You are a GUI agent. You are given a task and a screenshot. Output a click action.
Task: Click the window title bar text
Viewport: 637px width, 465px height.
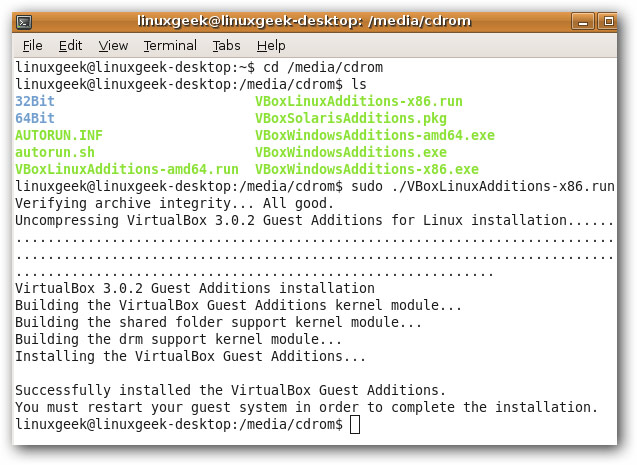click(x=318, y=20)
